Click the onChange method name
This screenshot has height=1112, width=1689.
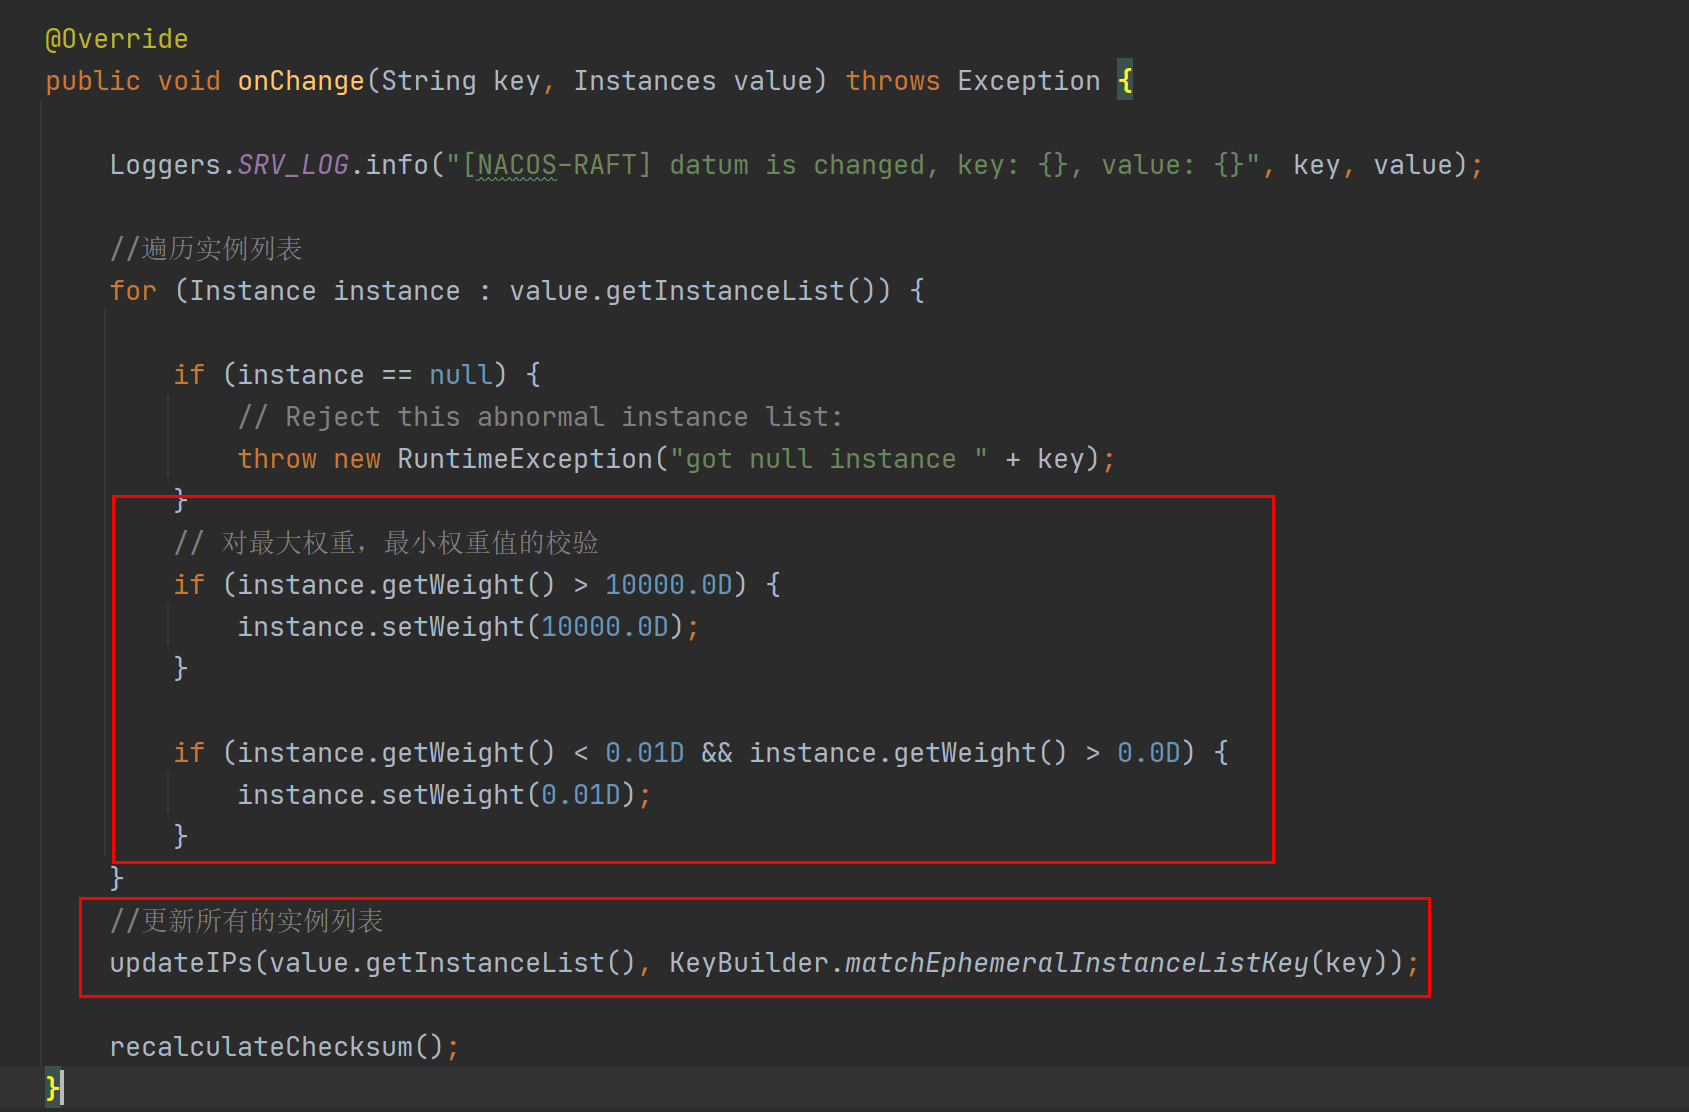coord(301,81)
